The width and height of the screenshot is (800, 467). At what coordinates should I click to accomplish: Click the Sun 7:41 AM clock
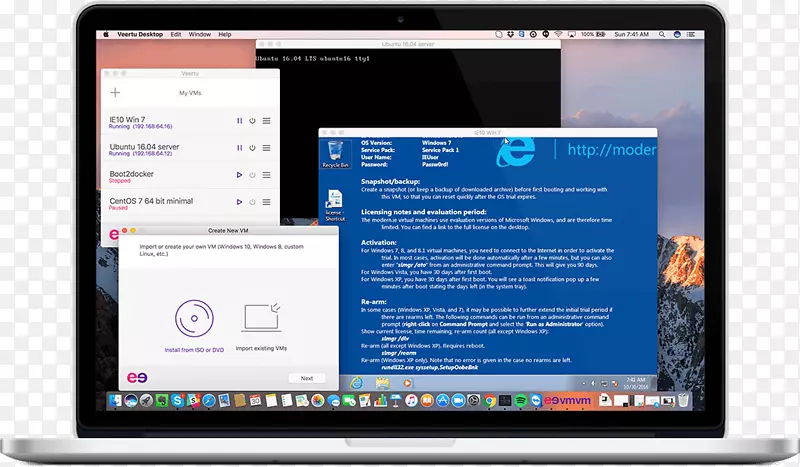click(x=632, y=34)
